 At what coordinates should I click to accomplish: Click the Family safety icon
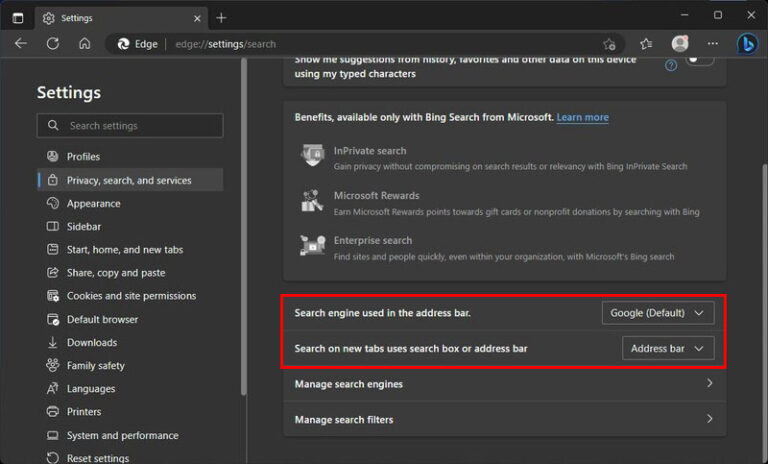pyautogui.click(x=52, y=365)
